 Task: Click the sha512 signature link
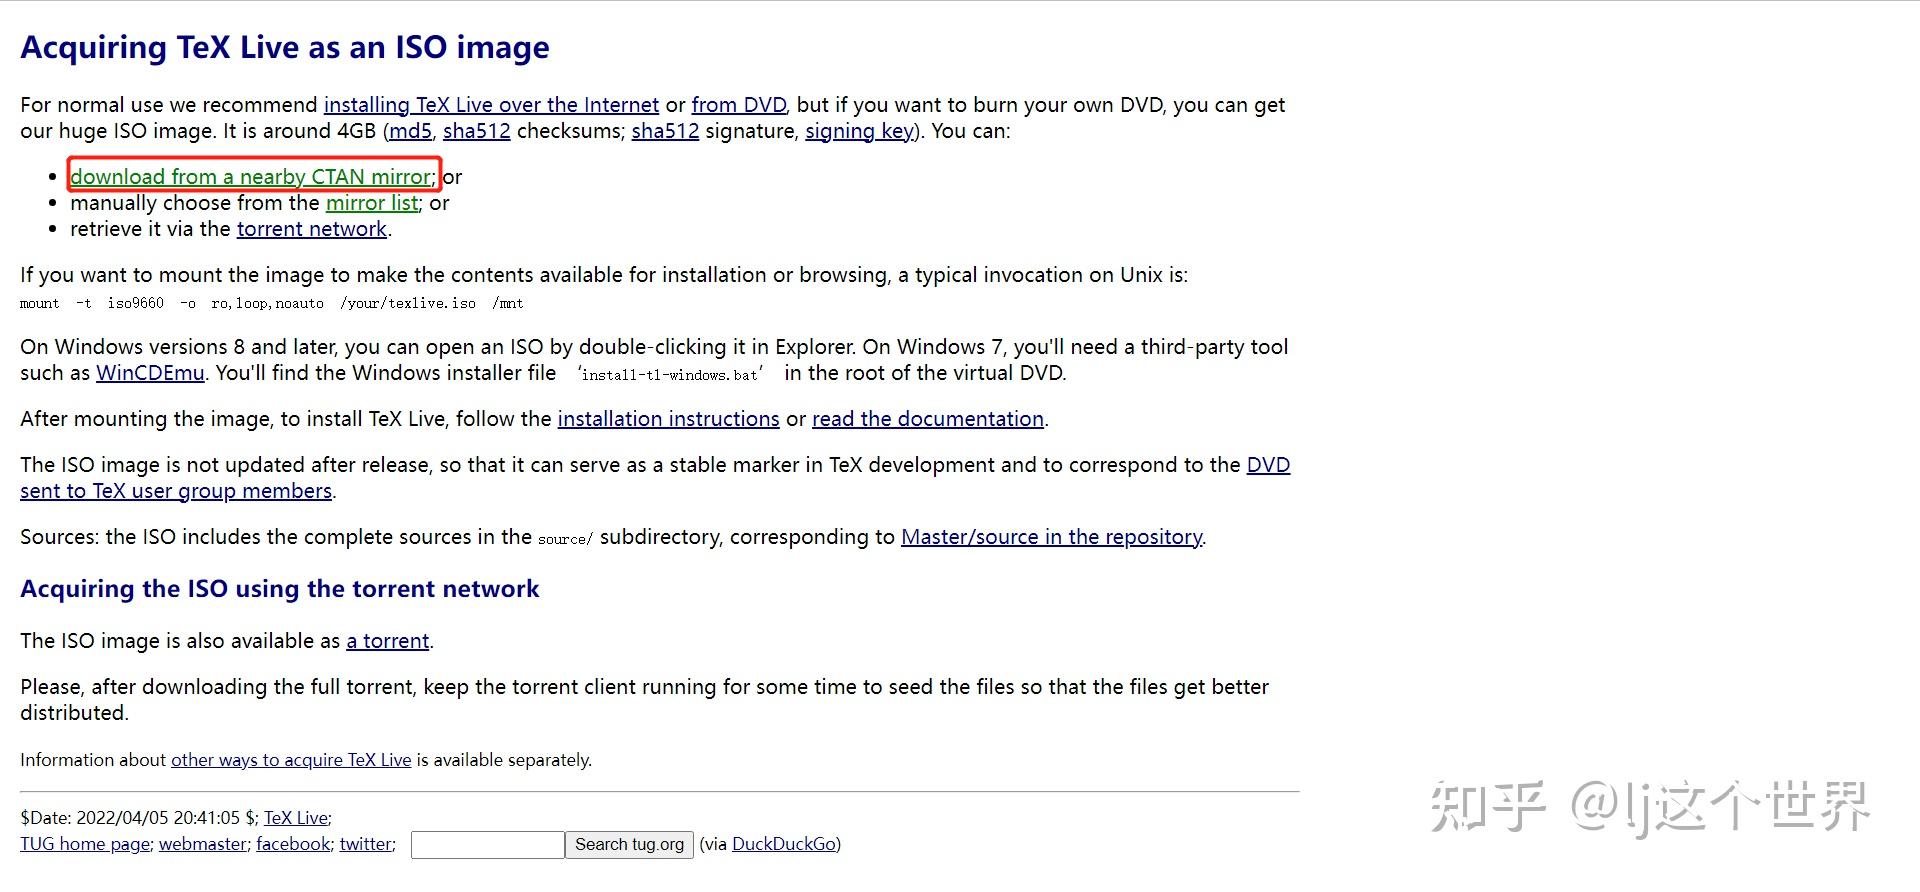click(665, 131)
